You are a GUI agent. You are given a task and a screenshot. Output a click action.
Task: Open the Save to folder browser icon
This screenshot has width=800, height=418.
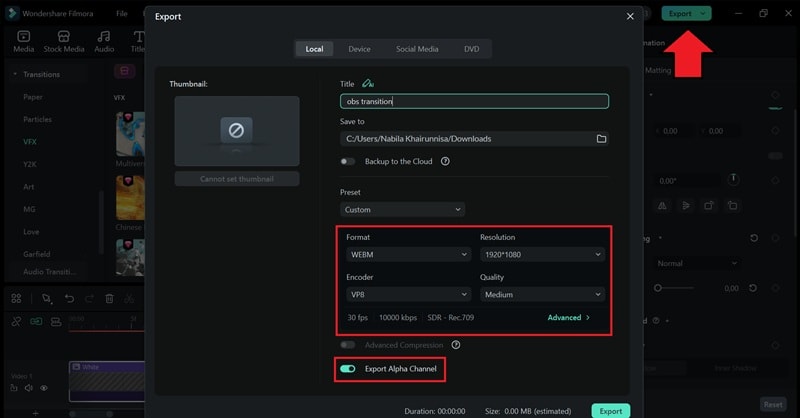601,139
